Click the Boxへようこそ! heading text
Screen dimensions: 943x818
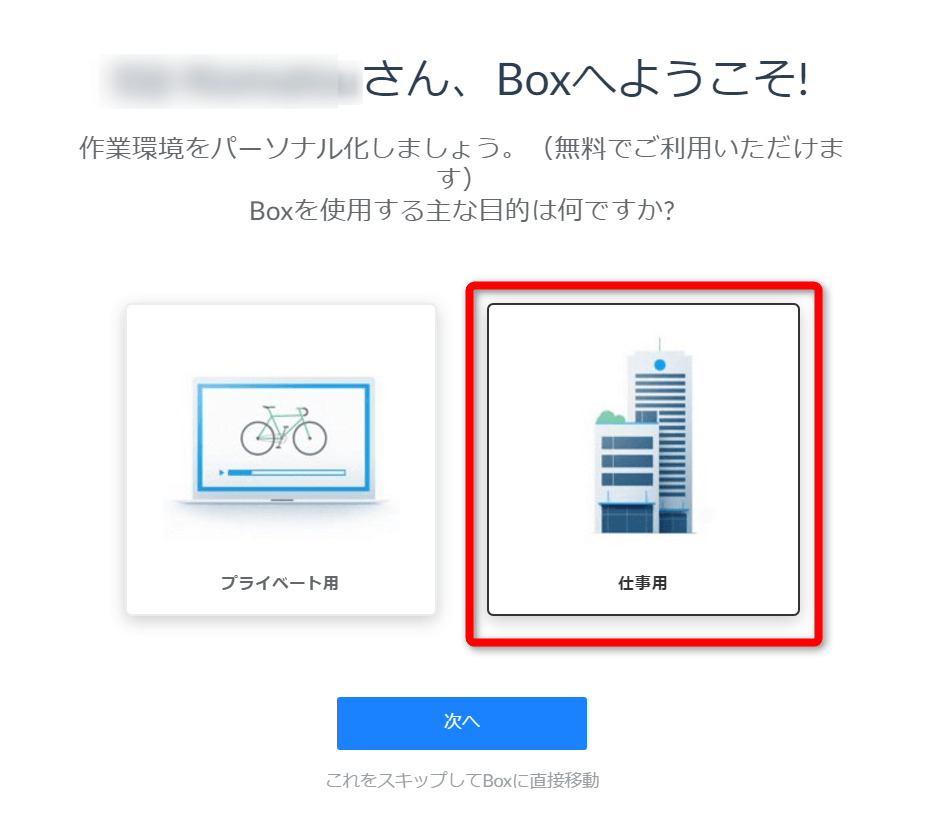tap(652, 80)
